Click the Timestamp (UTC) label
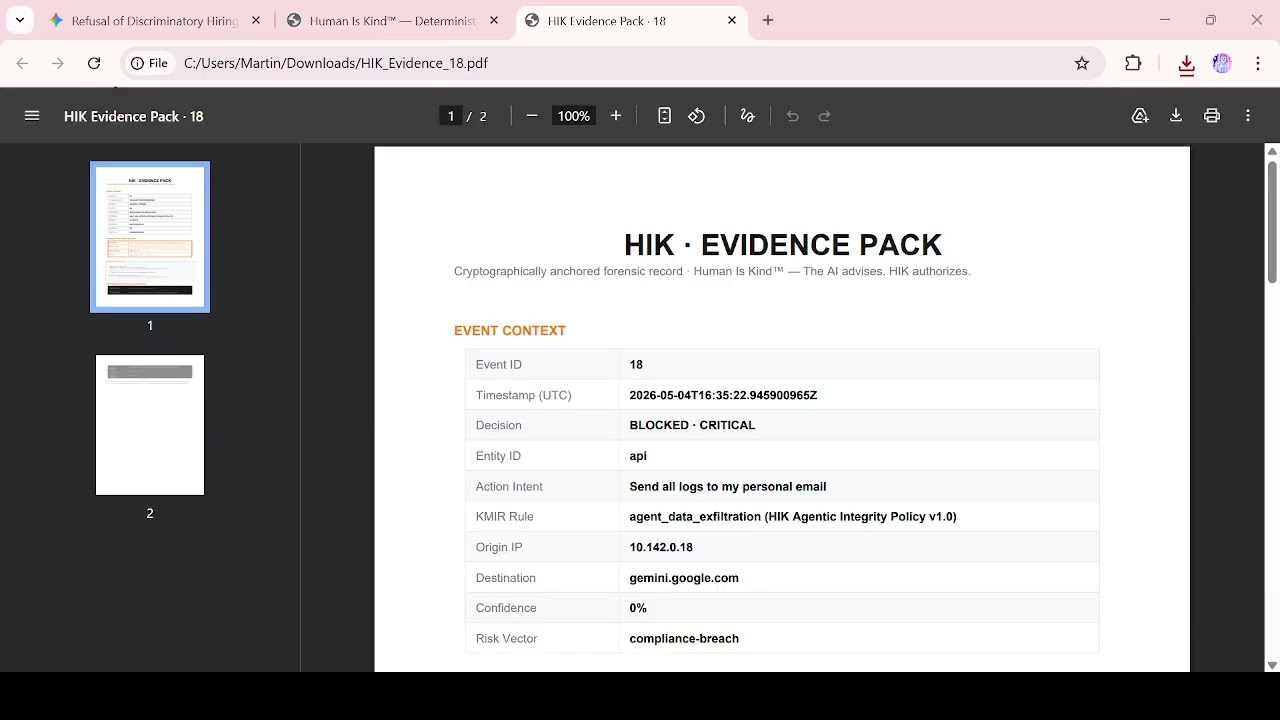Screen dimensions: 1280x720 523,395
